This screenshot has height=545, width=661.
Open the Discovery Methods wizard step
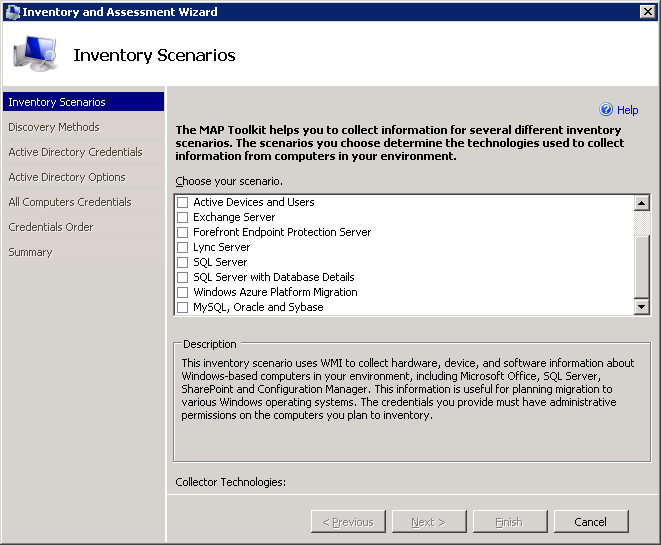point(54,127)
